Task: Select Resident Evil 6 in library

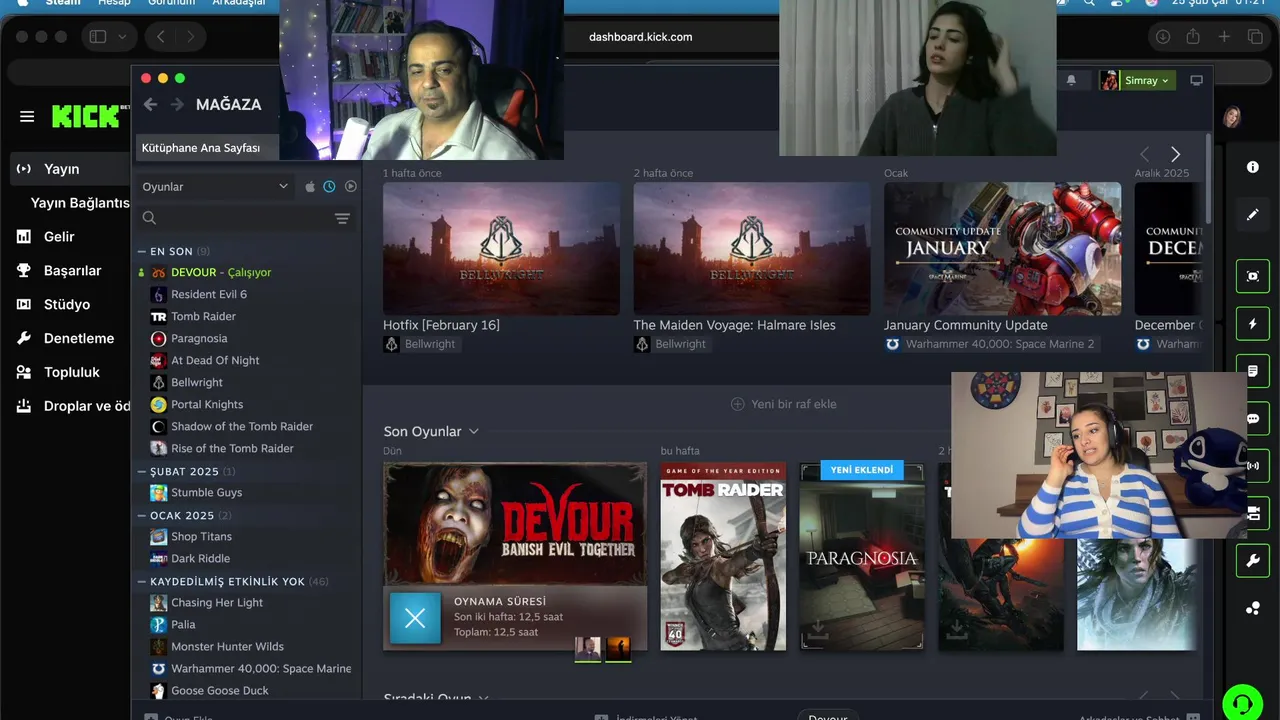Action: point(209,294)
